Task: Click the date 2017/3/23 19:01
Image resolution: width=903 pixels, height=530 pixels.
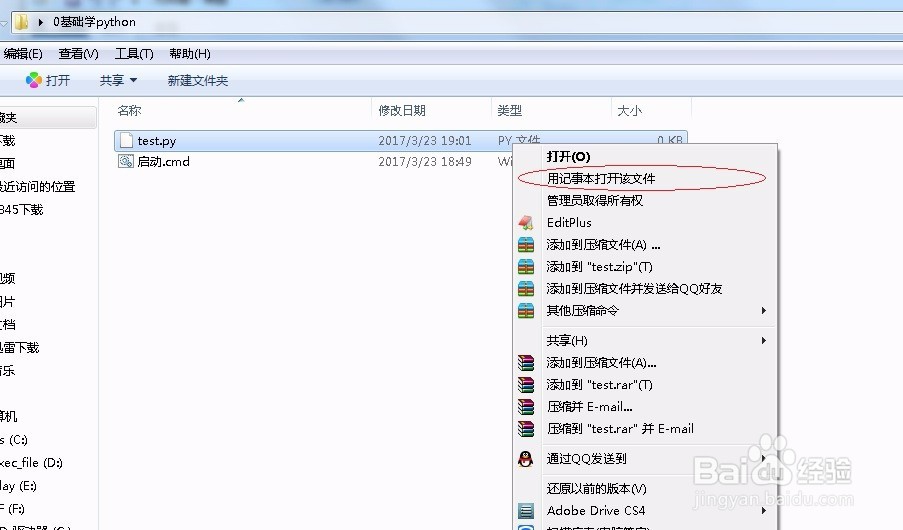Action: [424, 141]
